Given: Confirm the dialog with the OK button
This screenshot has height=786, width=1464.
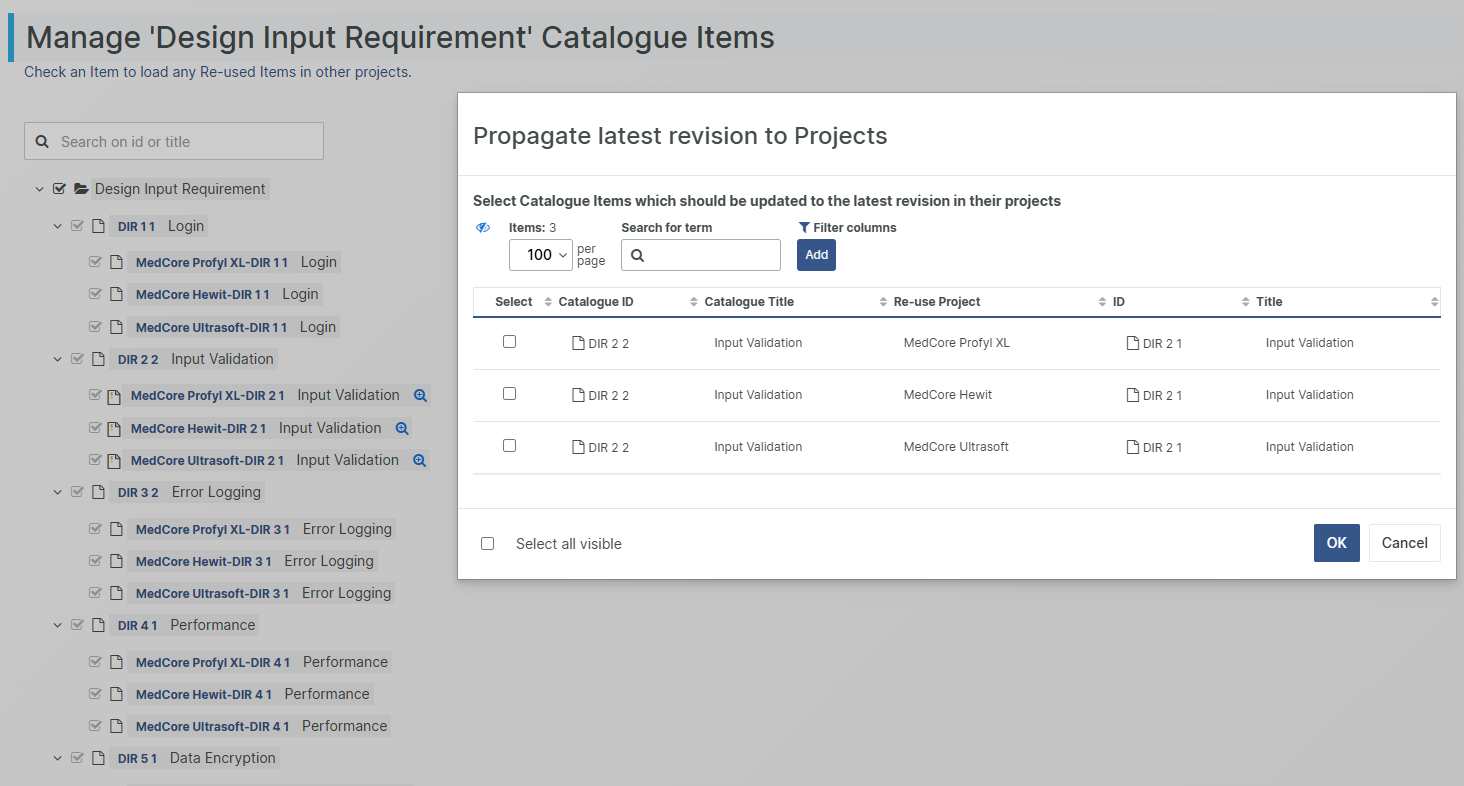Looking at the screenshot, I should 1337,543.
